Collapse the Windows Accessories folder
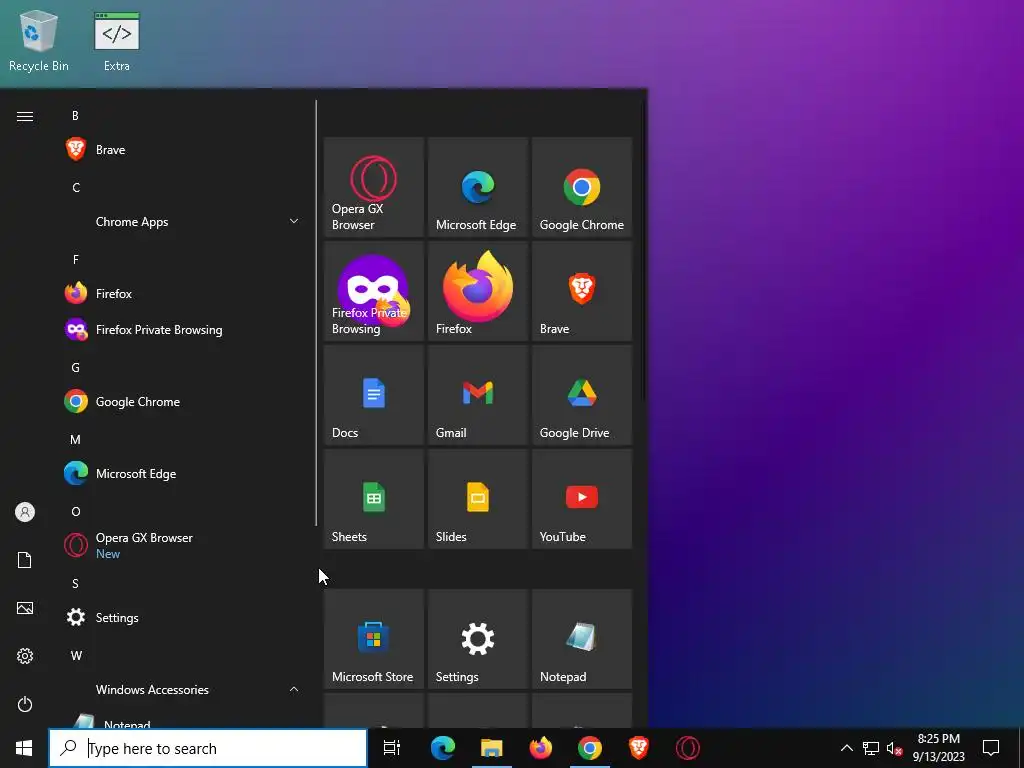The width and height of the screenshot is (1024, 768). coord(184,690)
